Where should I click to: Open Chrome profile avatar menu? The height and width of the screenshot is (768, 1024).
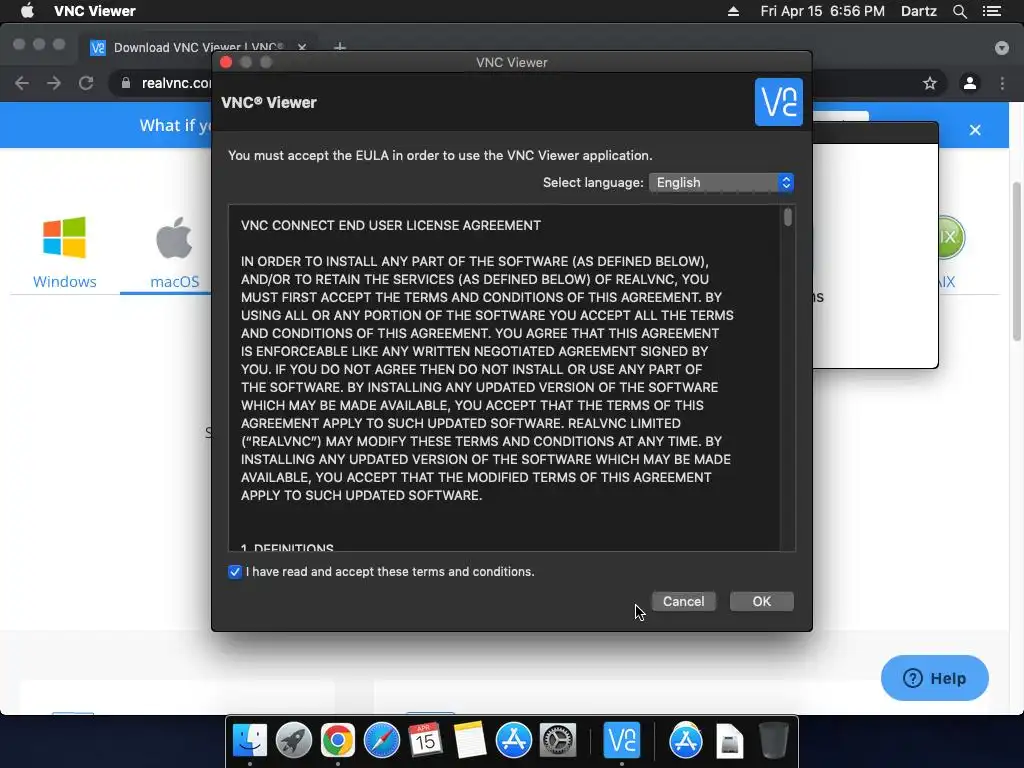[970, 83]
